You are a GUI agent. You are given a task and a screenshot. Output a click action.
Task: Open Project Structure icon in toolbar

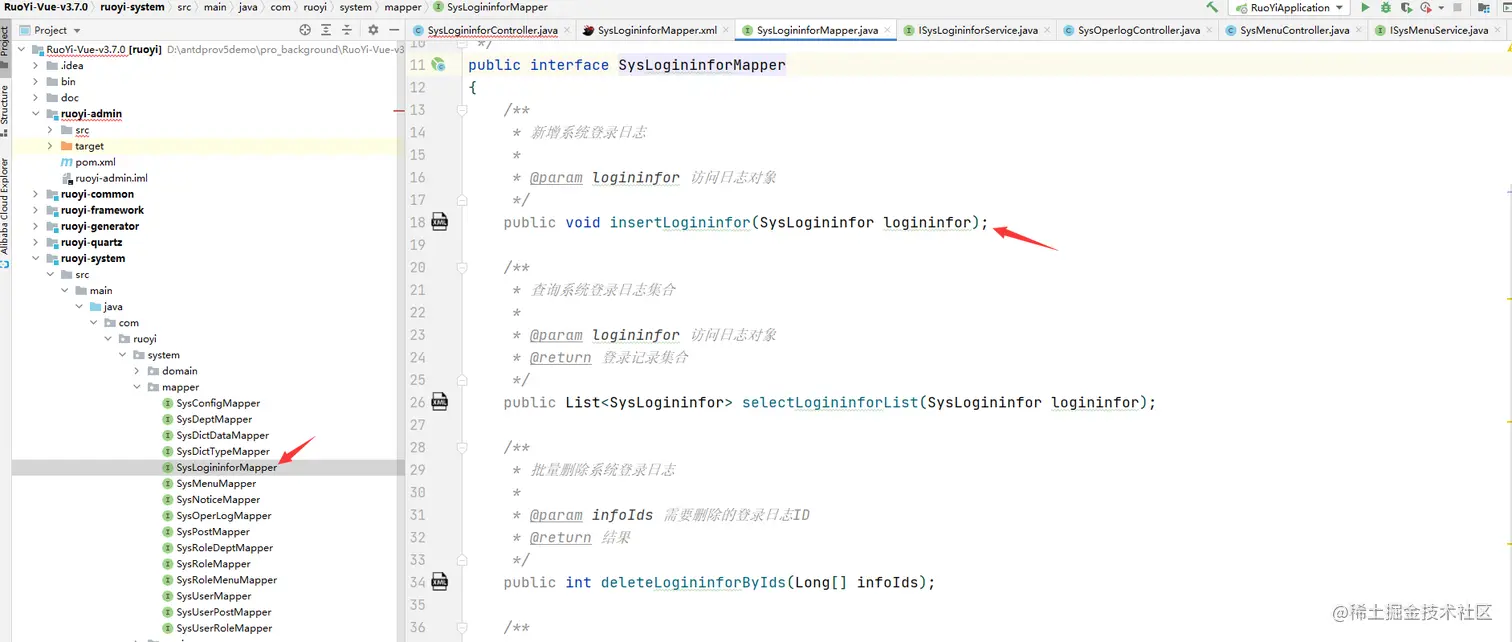(1483, 8)
